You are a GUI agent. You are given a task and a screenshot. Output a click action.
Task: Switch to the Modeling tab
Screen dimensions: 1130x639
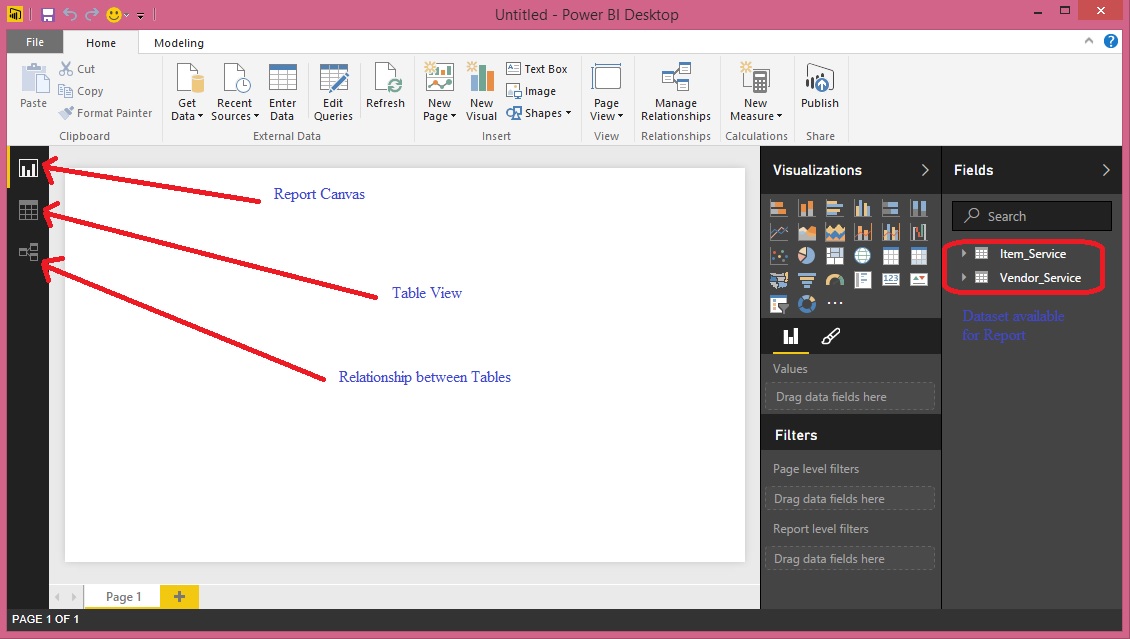[x=177, y=42]
